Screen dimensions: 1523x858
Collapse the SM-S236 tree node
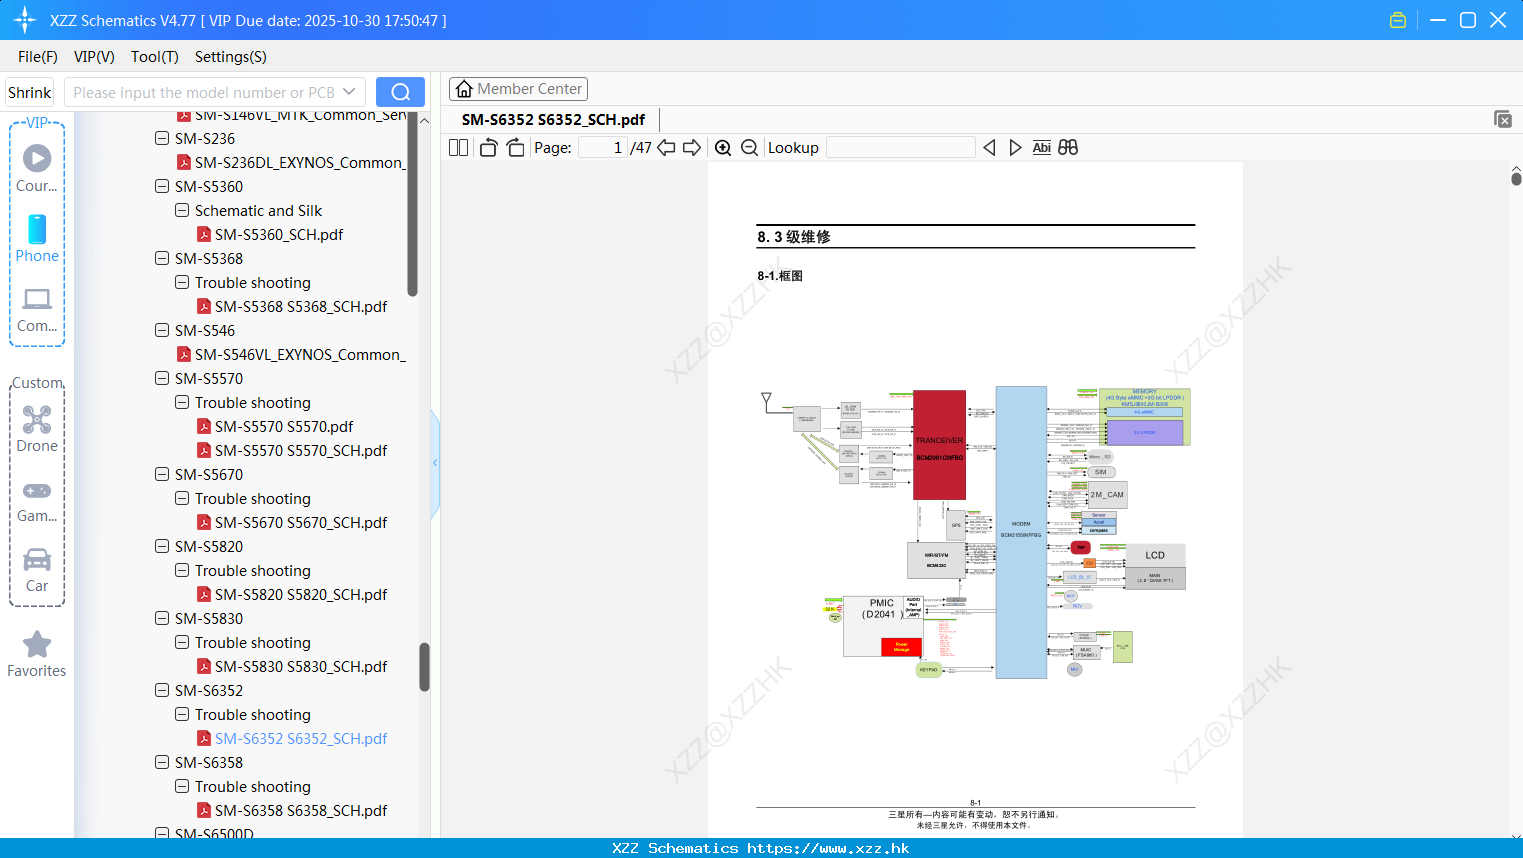click(162, 139)
